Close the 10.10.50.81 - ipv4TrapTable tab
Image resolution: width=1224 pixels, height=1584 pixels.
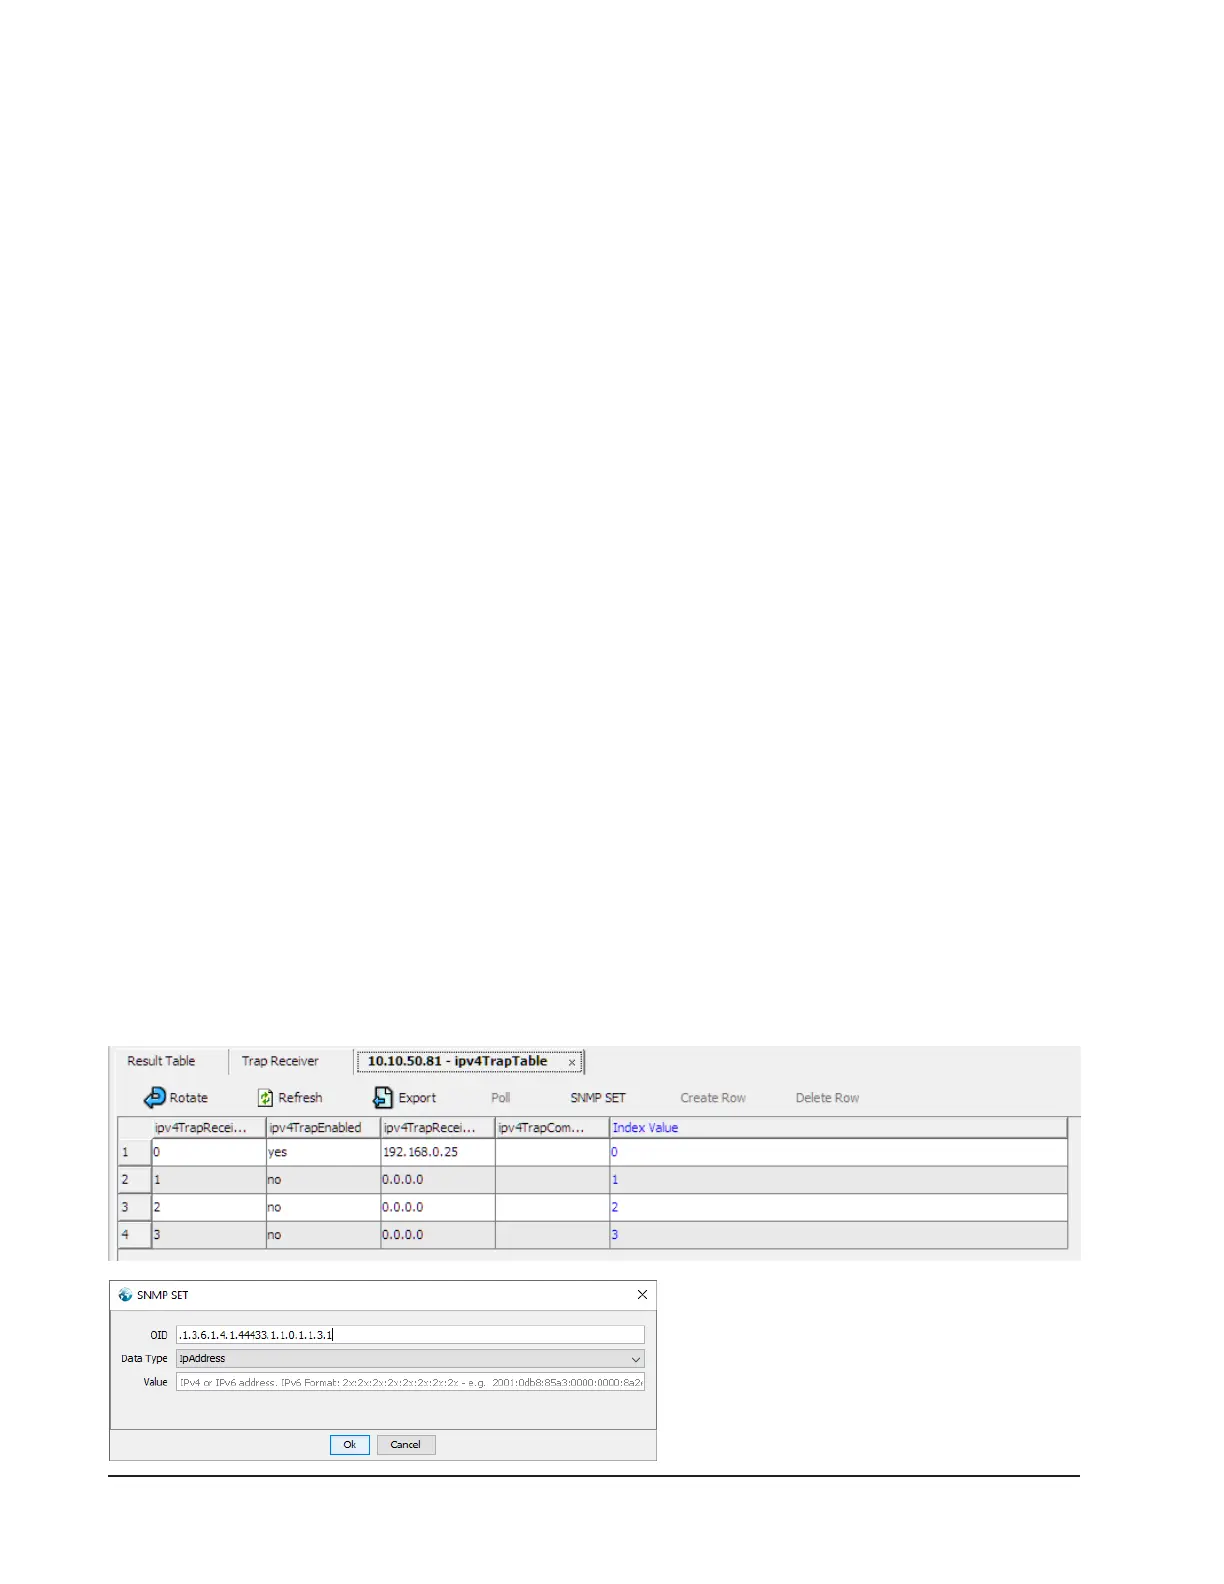click(x=572, y=1062)
